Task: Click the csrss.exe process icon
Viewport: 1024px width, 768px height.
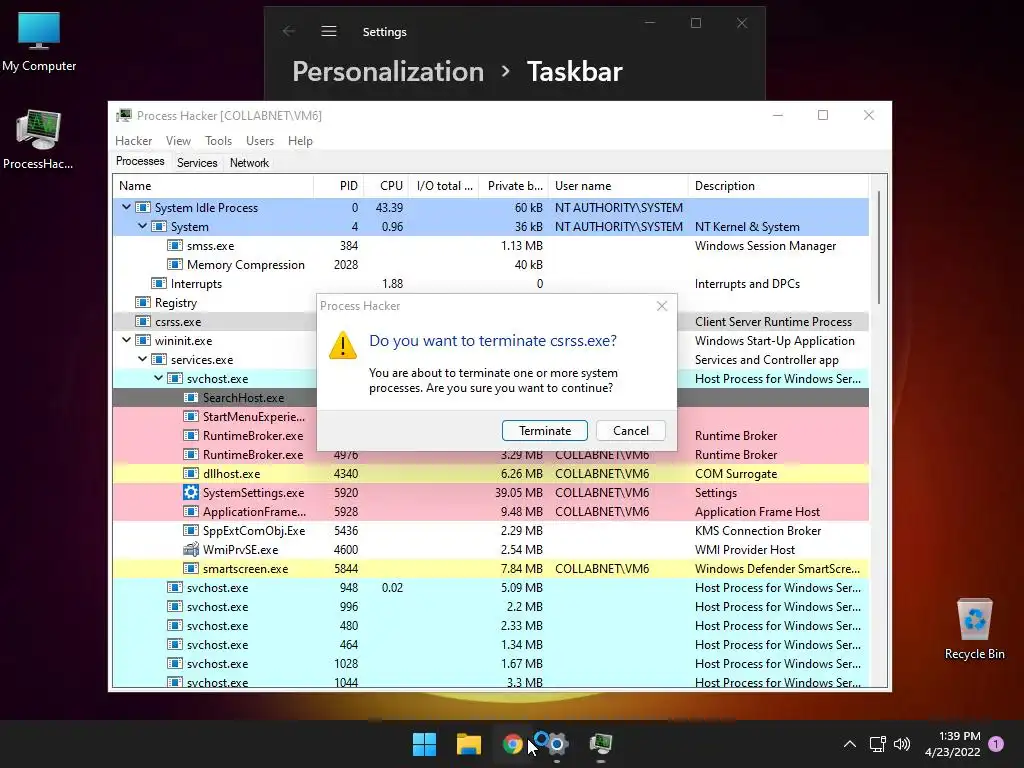Action: click(142, 321)
